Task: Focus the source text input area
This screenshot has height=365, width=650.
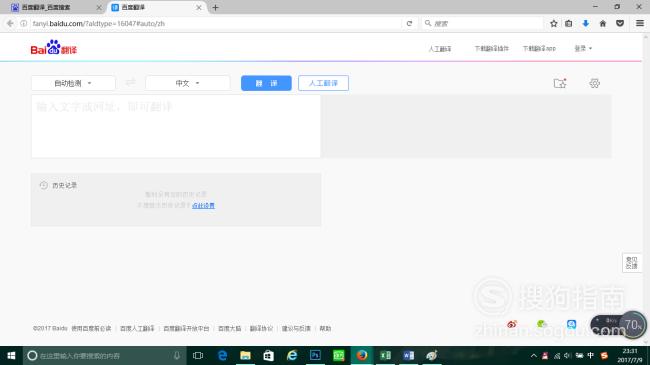Action: click(x=176, y=127)
